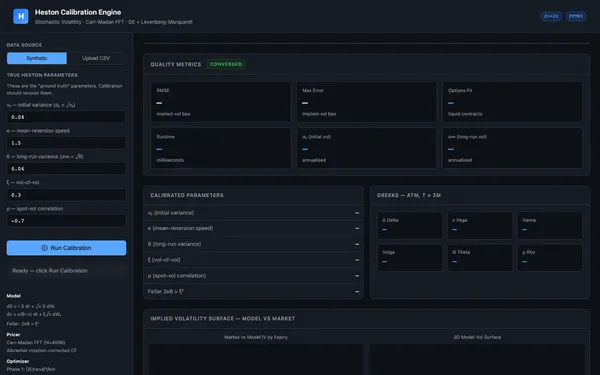The width and height of the screenshot is (600, 375).
Task: Select the v₀ (initial variance) calibrated row
Action: tap(253, 213)
